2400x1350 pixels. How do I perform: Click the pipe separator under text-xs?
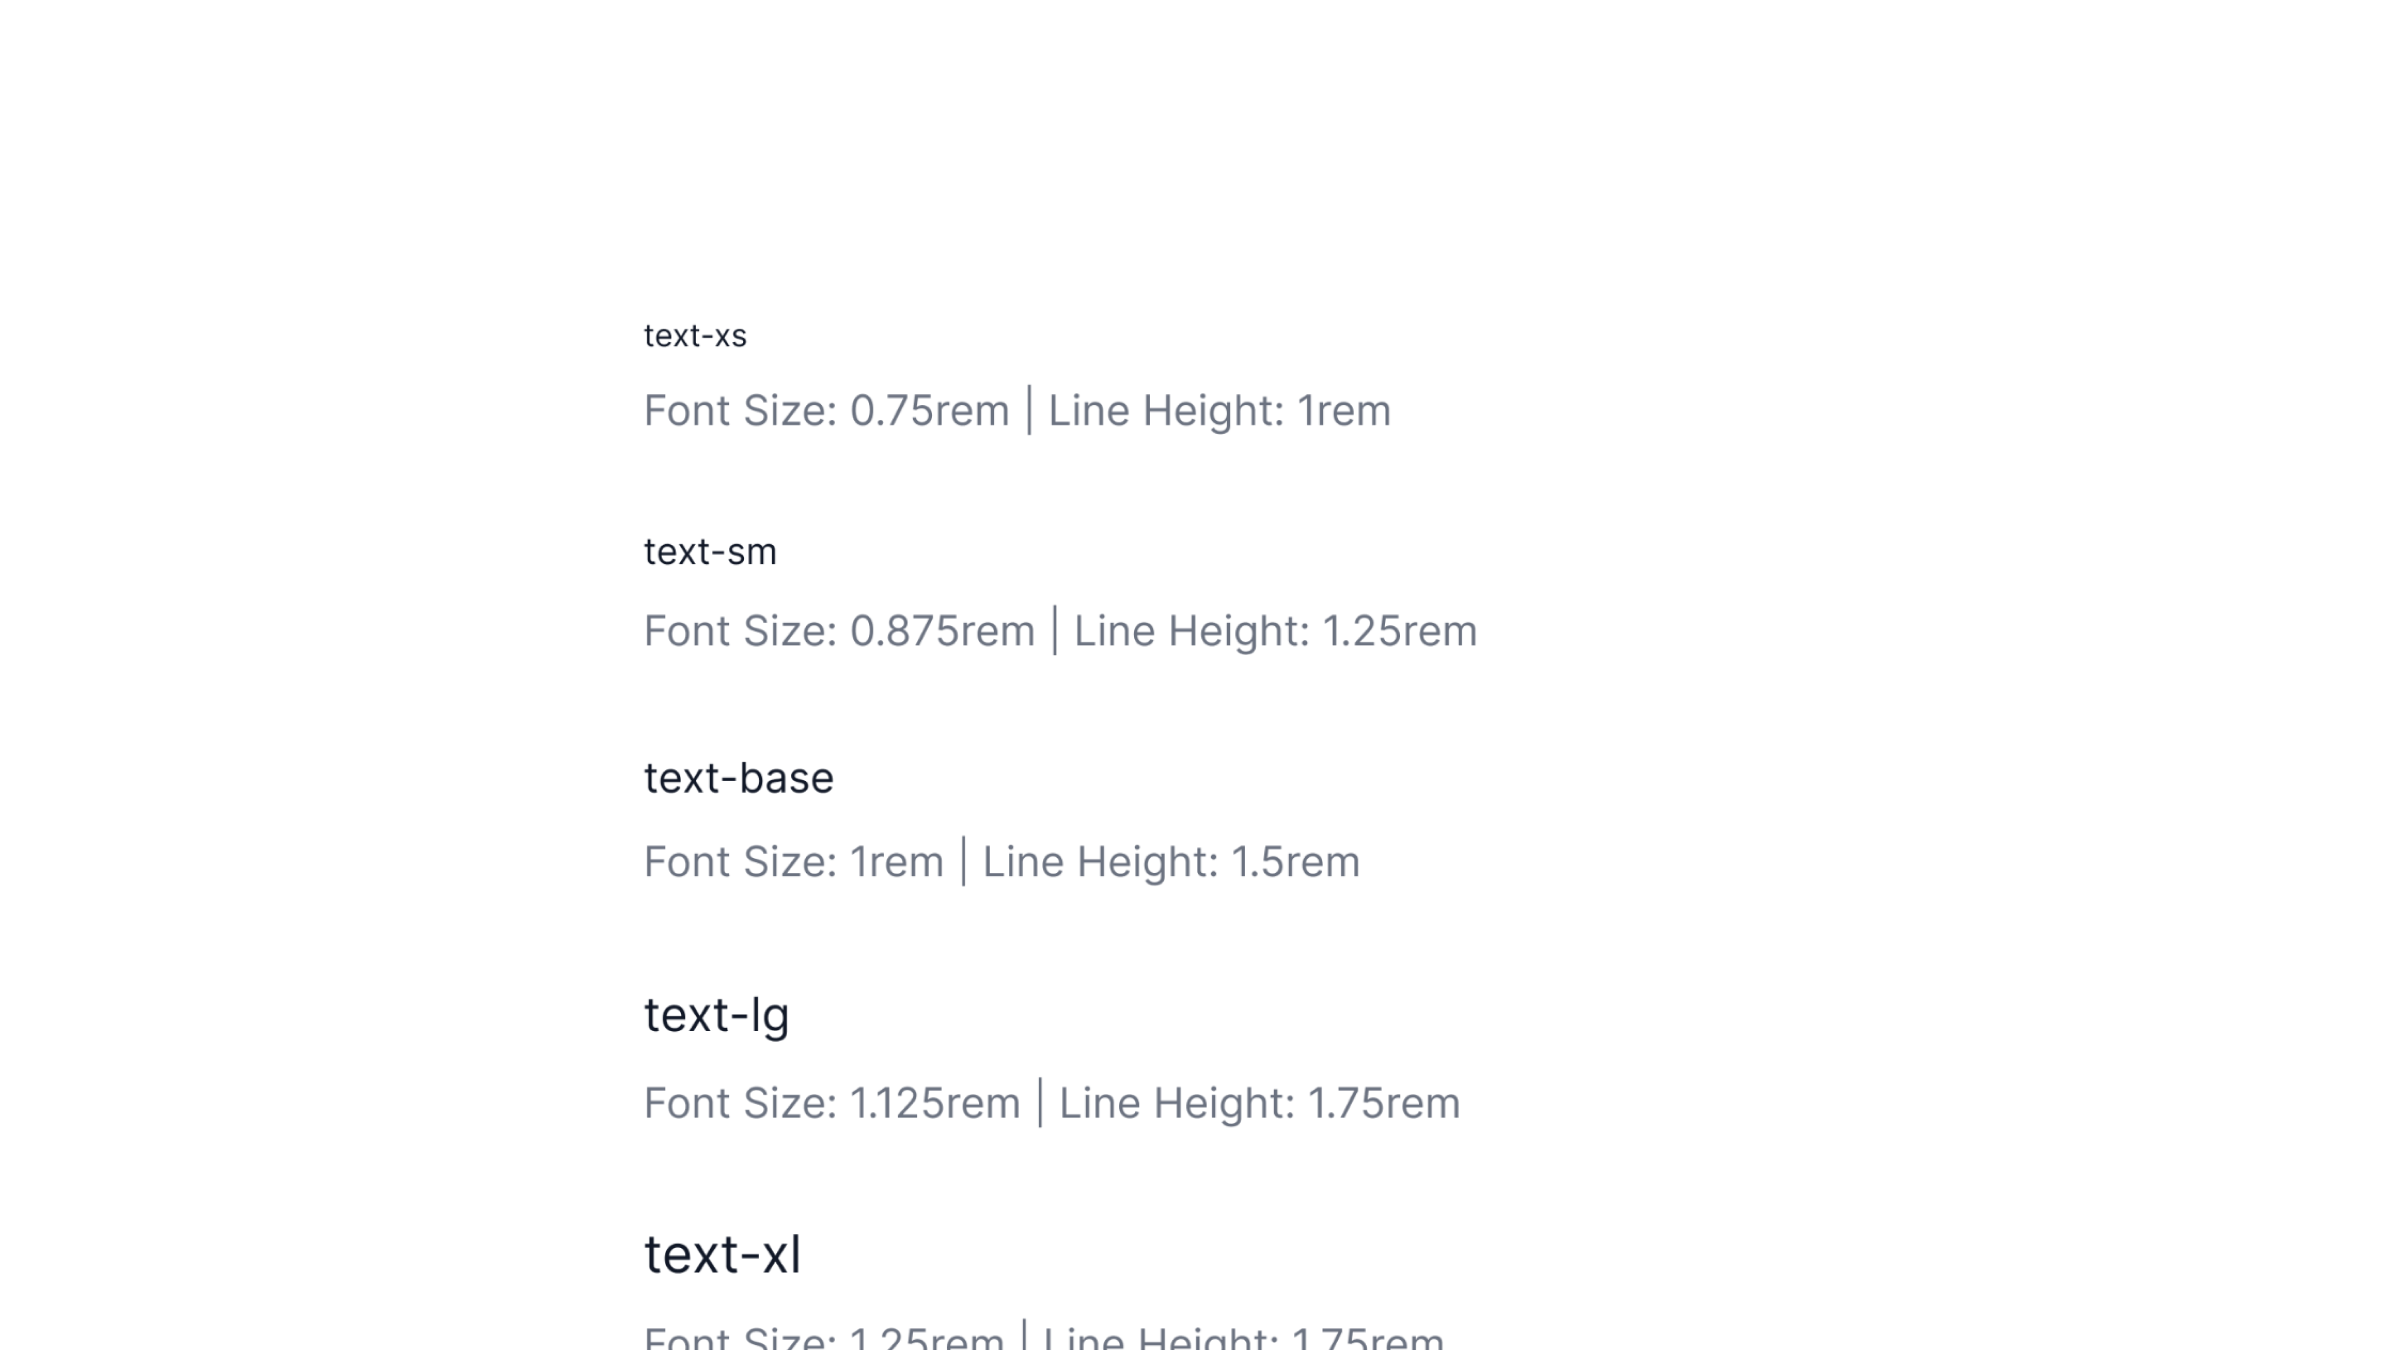coord(1029,411)
